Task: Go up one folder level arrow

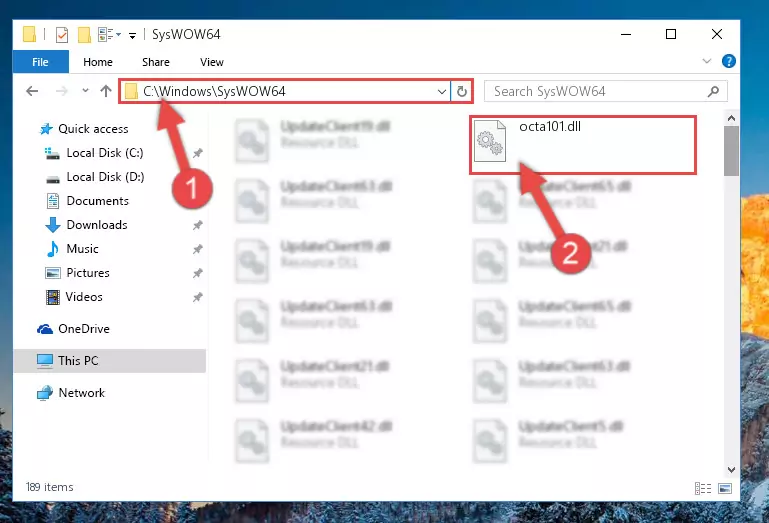Action: tap(105, 91)
